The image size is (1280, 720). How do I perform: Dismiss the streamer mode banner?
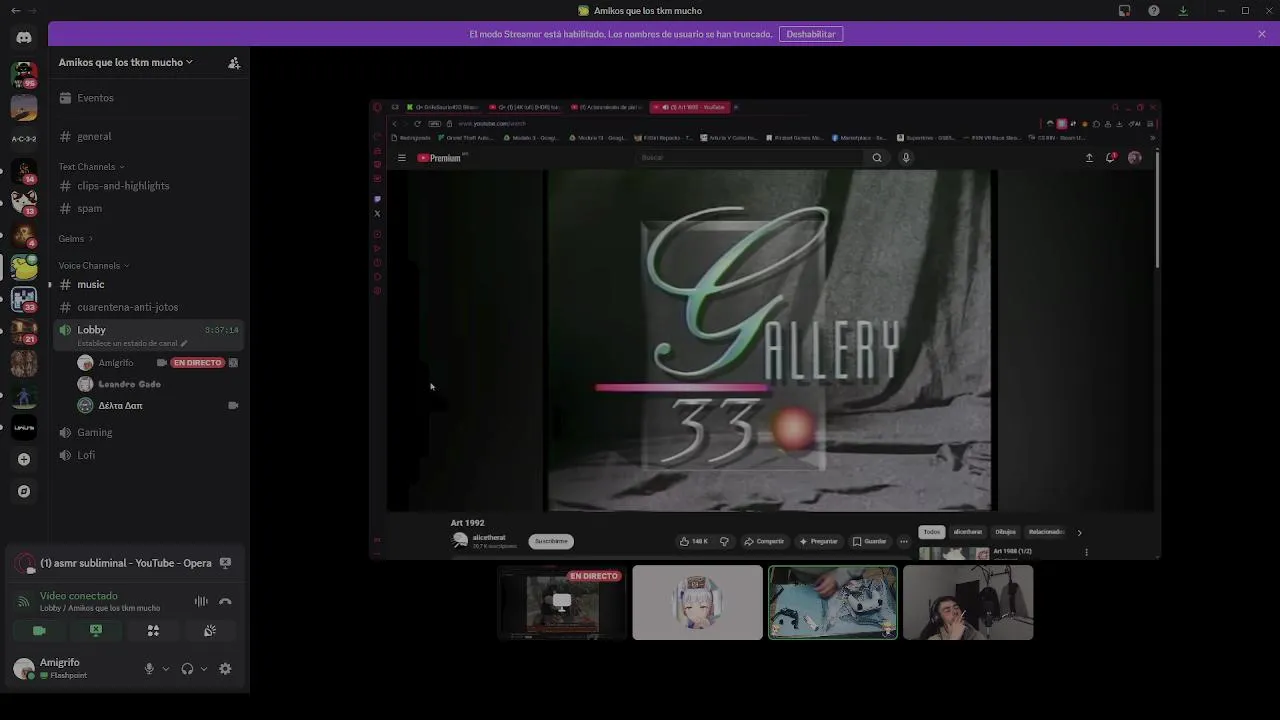click(1262, 34)
